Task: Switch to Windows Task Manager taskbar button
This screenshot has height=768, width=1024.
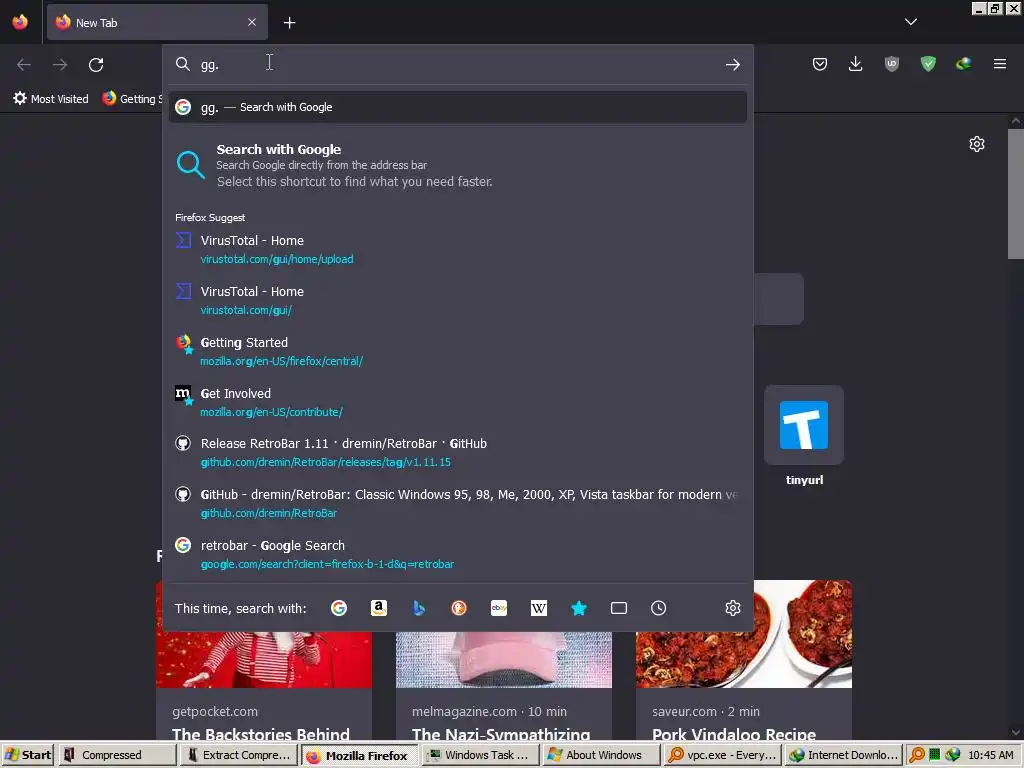Action: coord(481,755)
